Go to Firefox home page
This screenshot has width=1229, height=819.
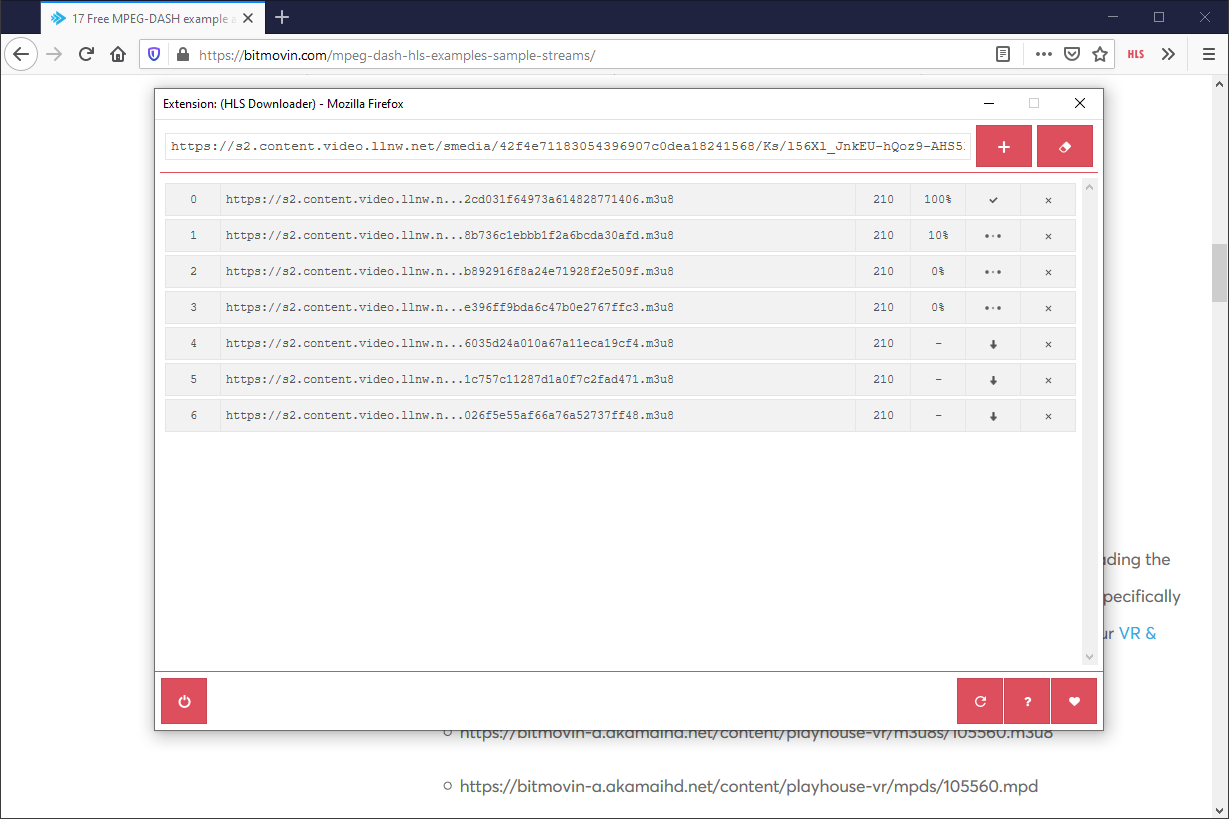coord(118,55)
